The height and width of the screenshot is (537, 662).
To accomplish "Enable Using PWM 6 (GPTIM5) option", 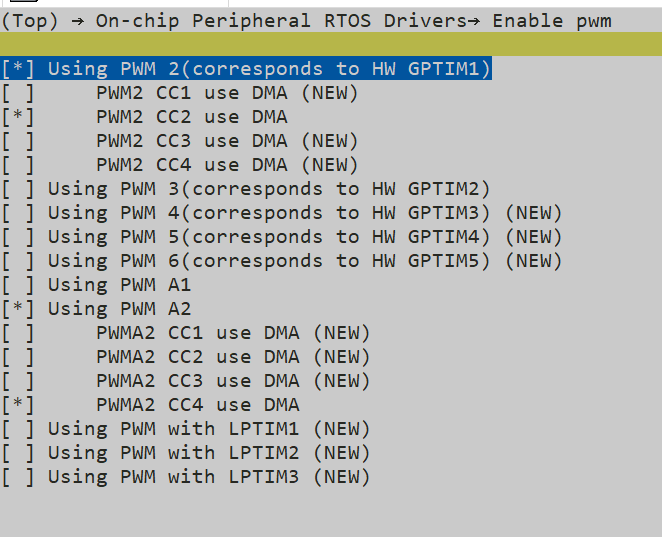I will tap(19, 261).
